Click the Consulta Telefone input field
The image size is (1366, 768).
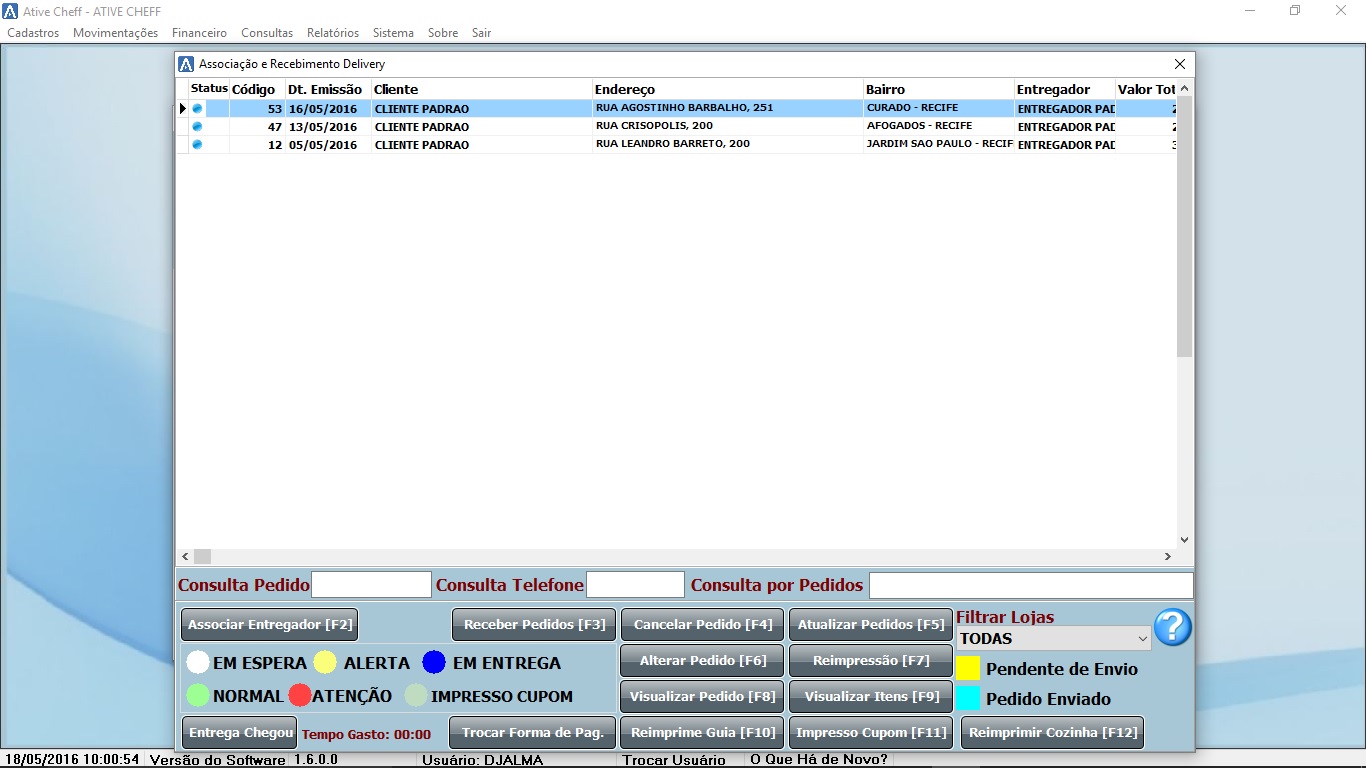coord(635,585)
